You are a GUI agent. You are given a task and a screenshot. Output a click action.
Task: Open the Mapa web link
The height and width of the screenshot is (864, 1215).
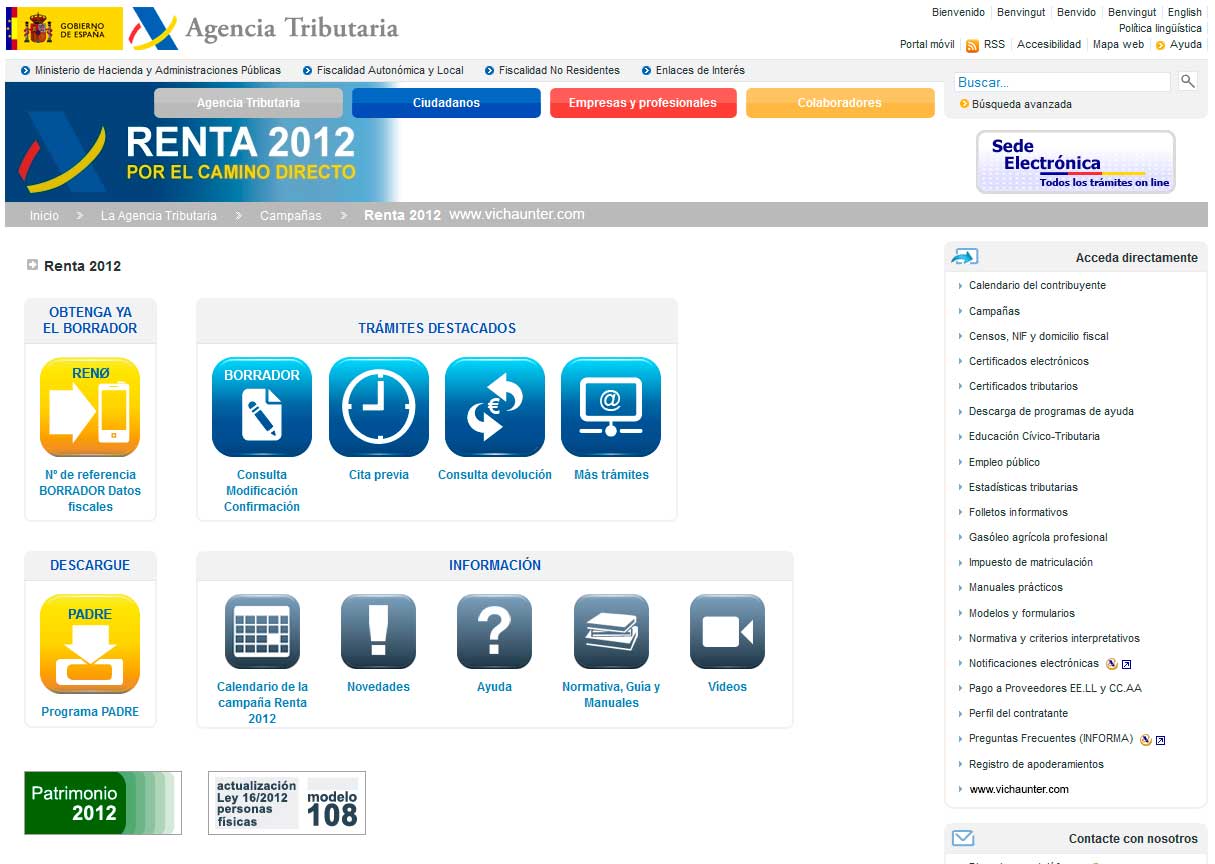tap(1118, 44)
